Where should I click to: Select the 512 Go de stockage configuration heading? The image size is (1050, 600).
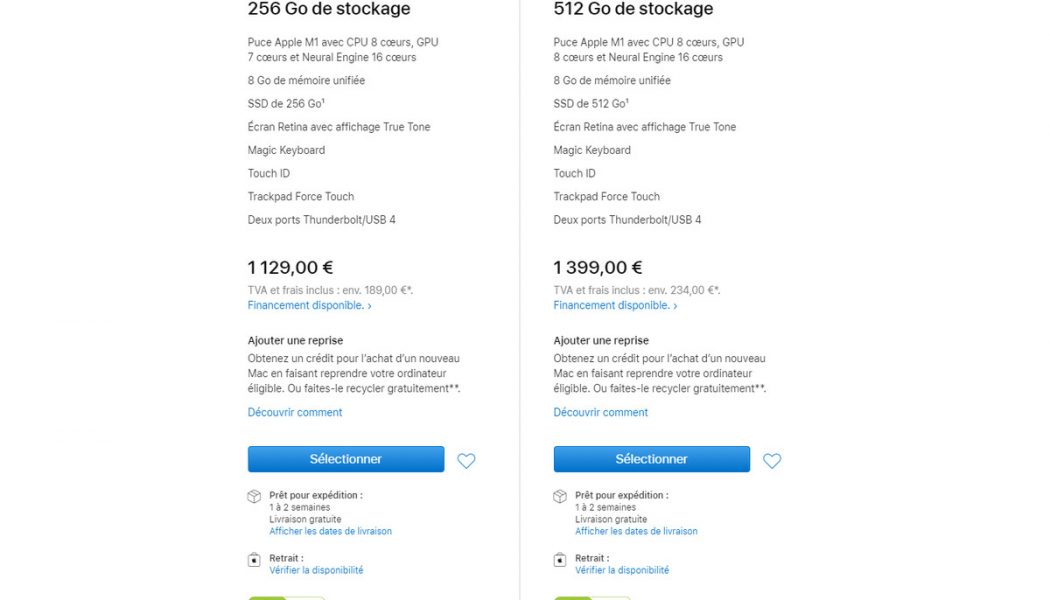[633, 8]
